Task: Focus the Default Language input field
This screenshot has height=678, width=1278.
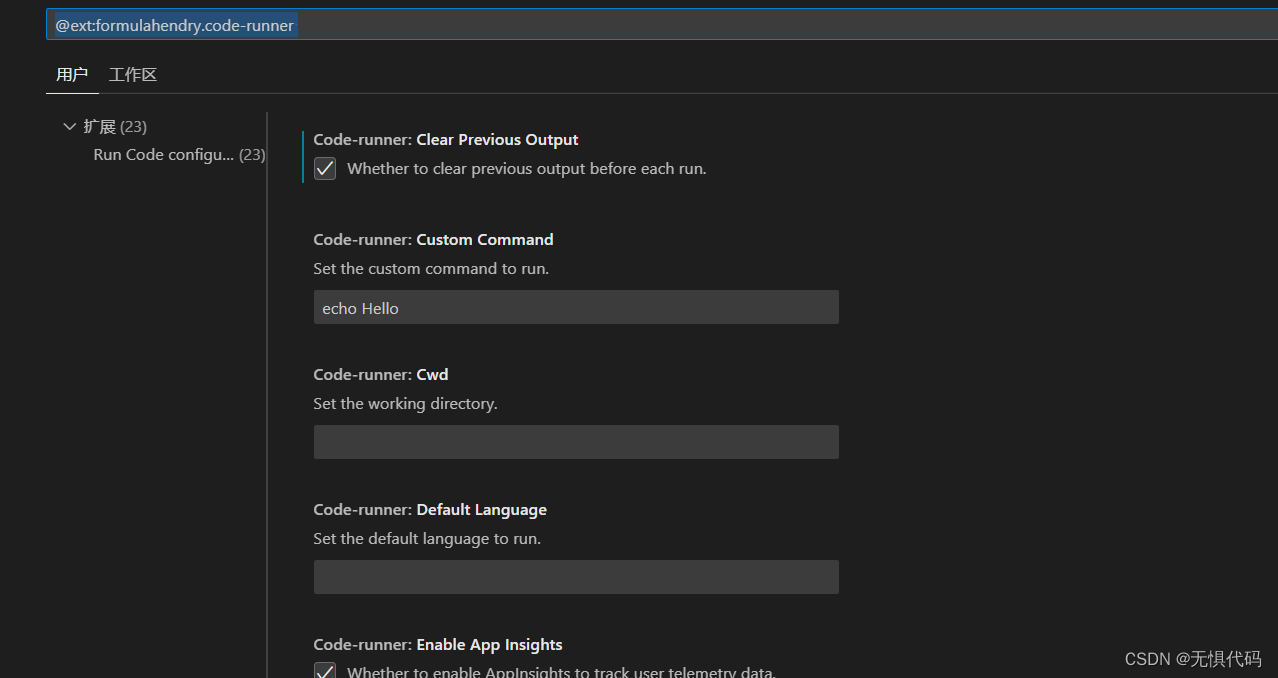Action: pos(576,577)
